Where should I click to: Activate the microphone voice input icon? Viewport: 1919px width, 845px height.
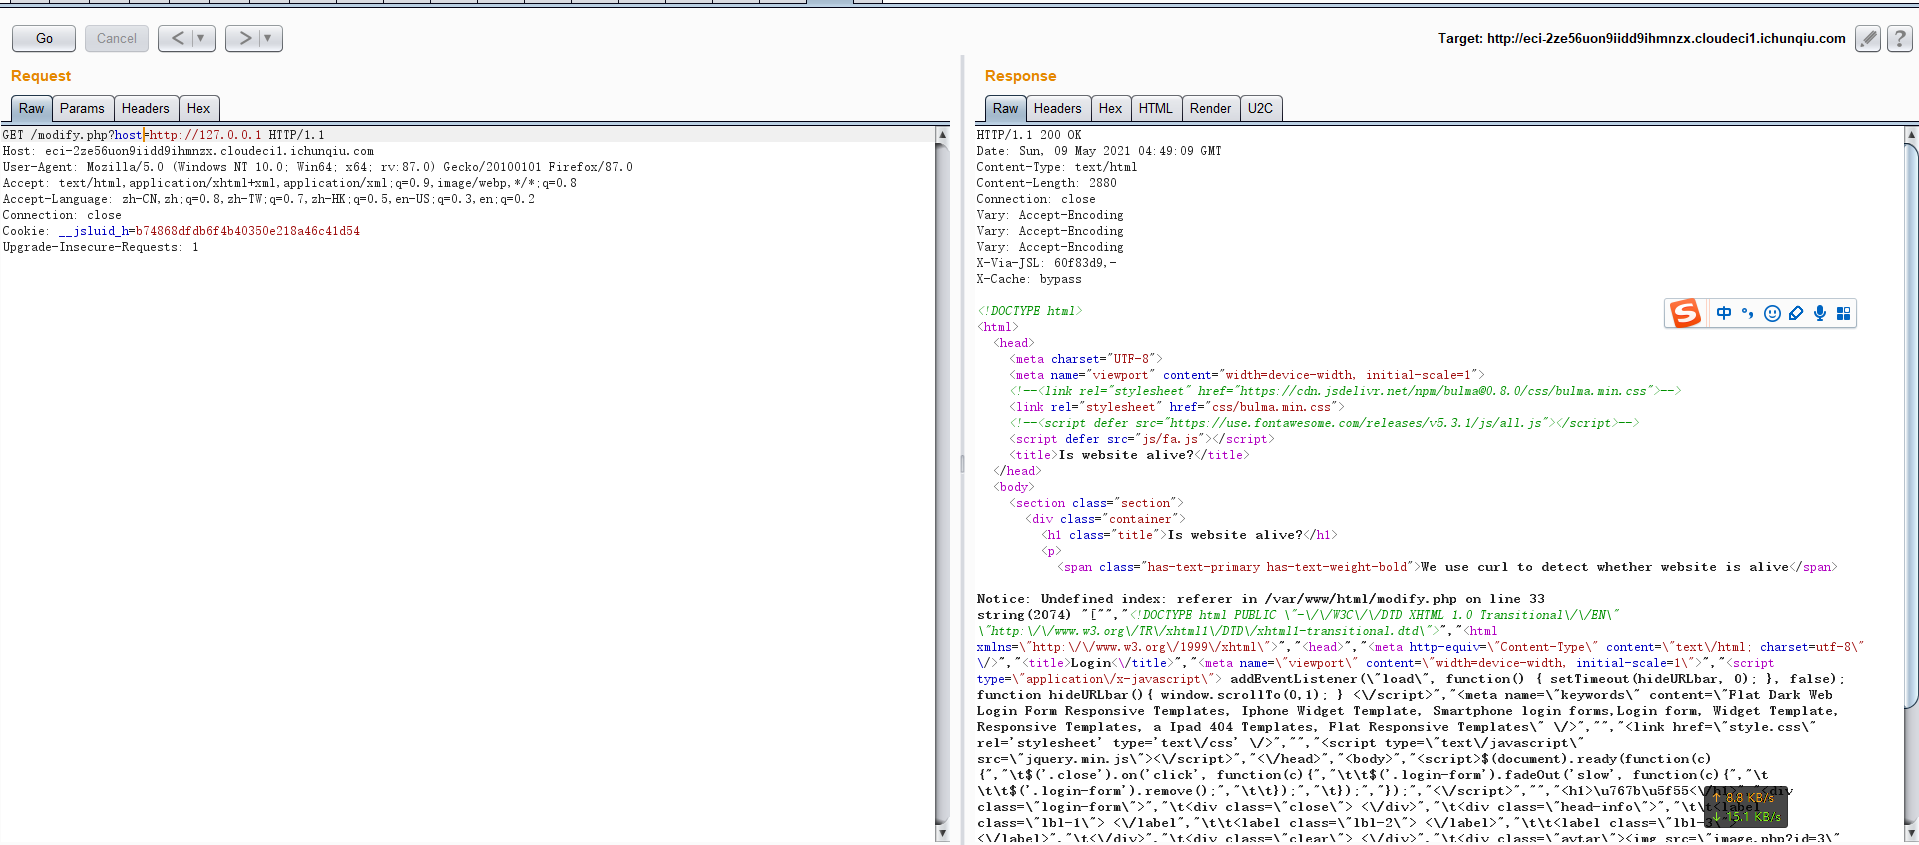pos(1820,313)
